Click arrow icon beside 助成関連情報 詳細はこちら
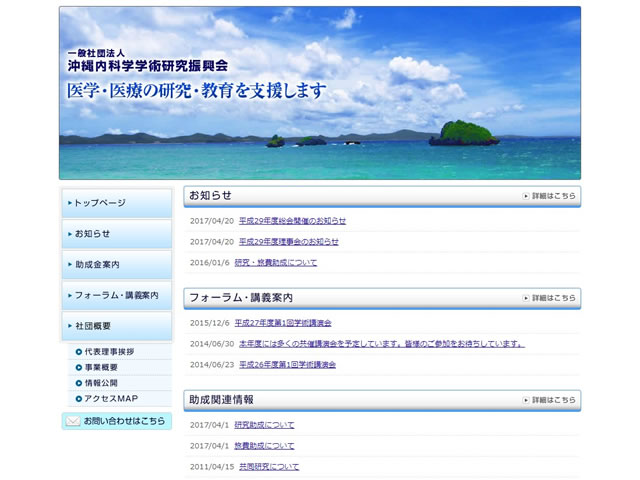640x480 pixels. pos(526,400)
